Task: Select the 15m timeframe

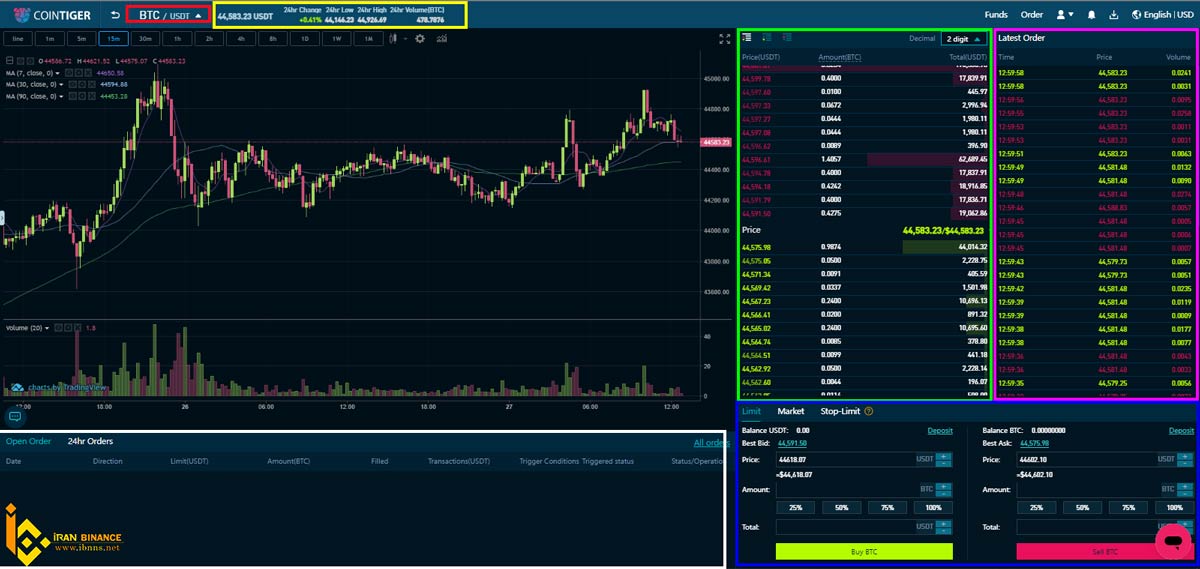Action: 113,38
